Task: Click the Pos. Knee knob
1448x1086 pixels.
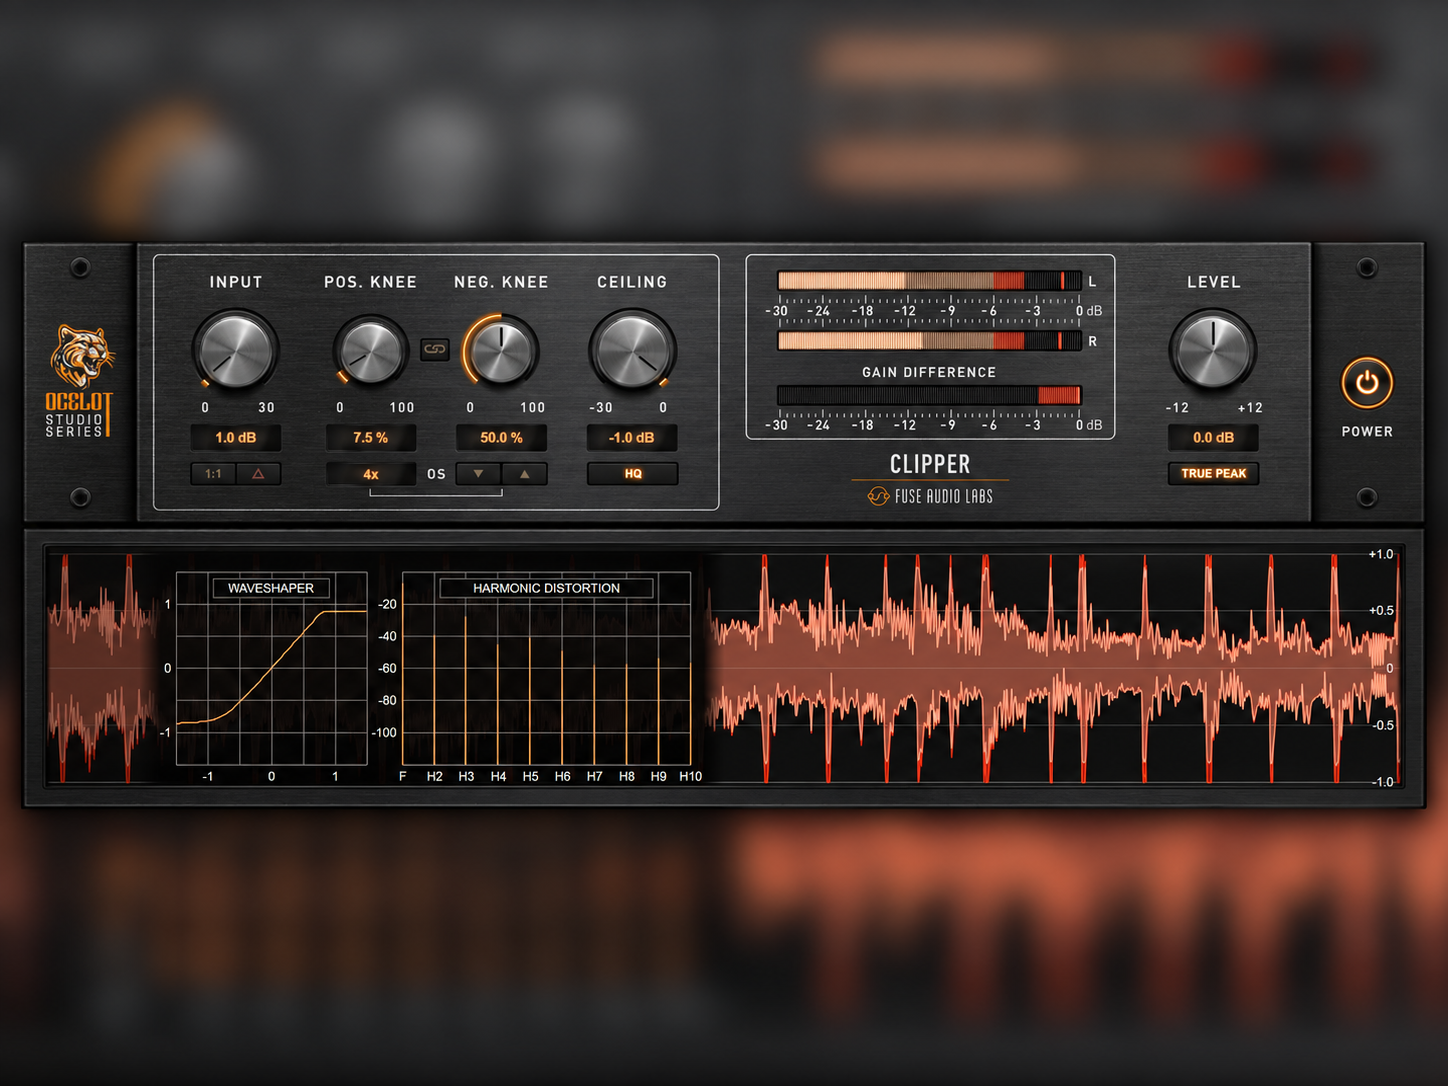Action: pyautogui.click(x=370, y=351)
